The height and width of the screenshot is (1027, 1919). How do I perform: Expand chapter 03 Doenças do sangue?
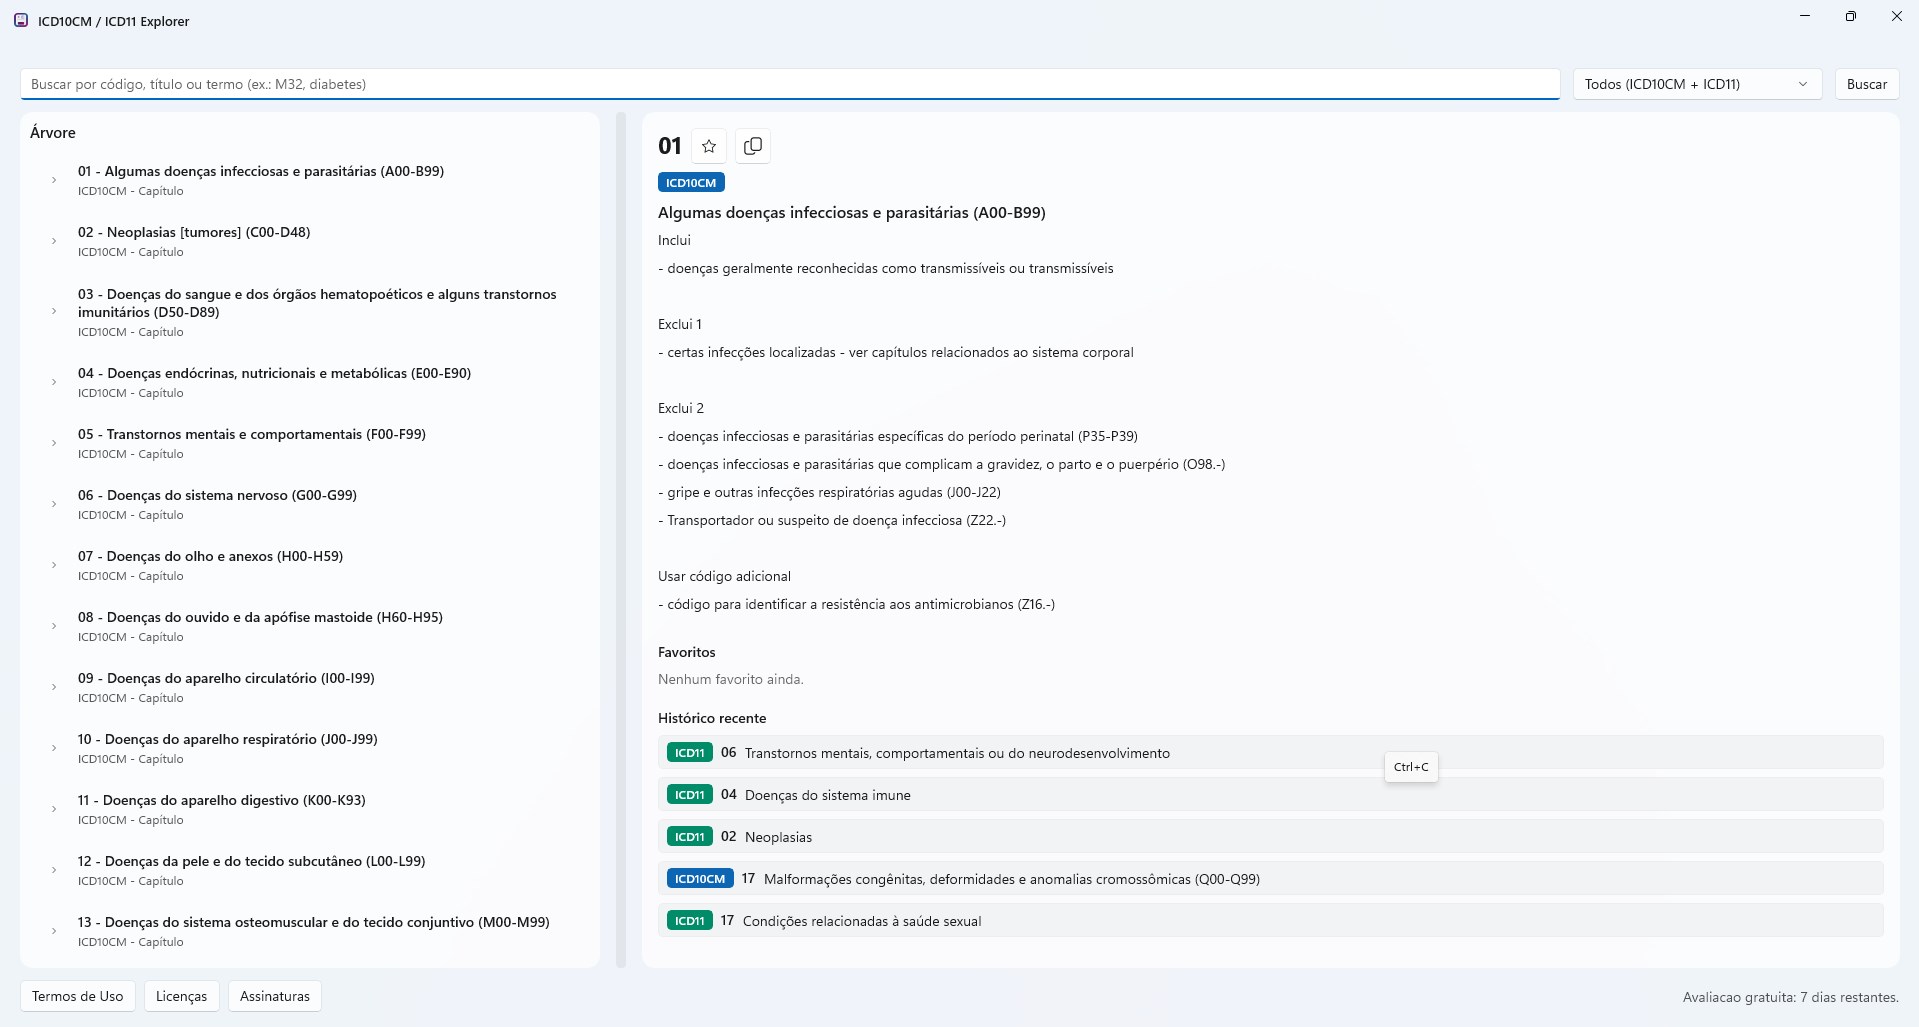click(x=54, y=311)
